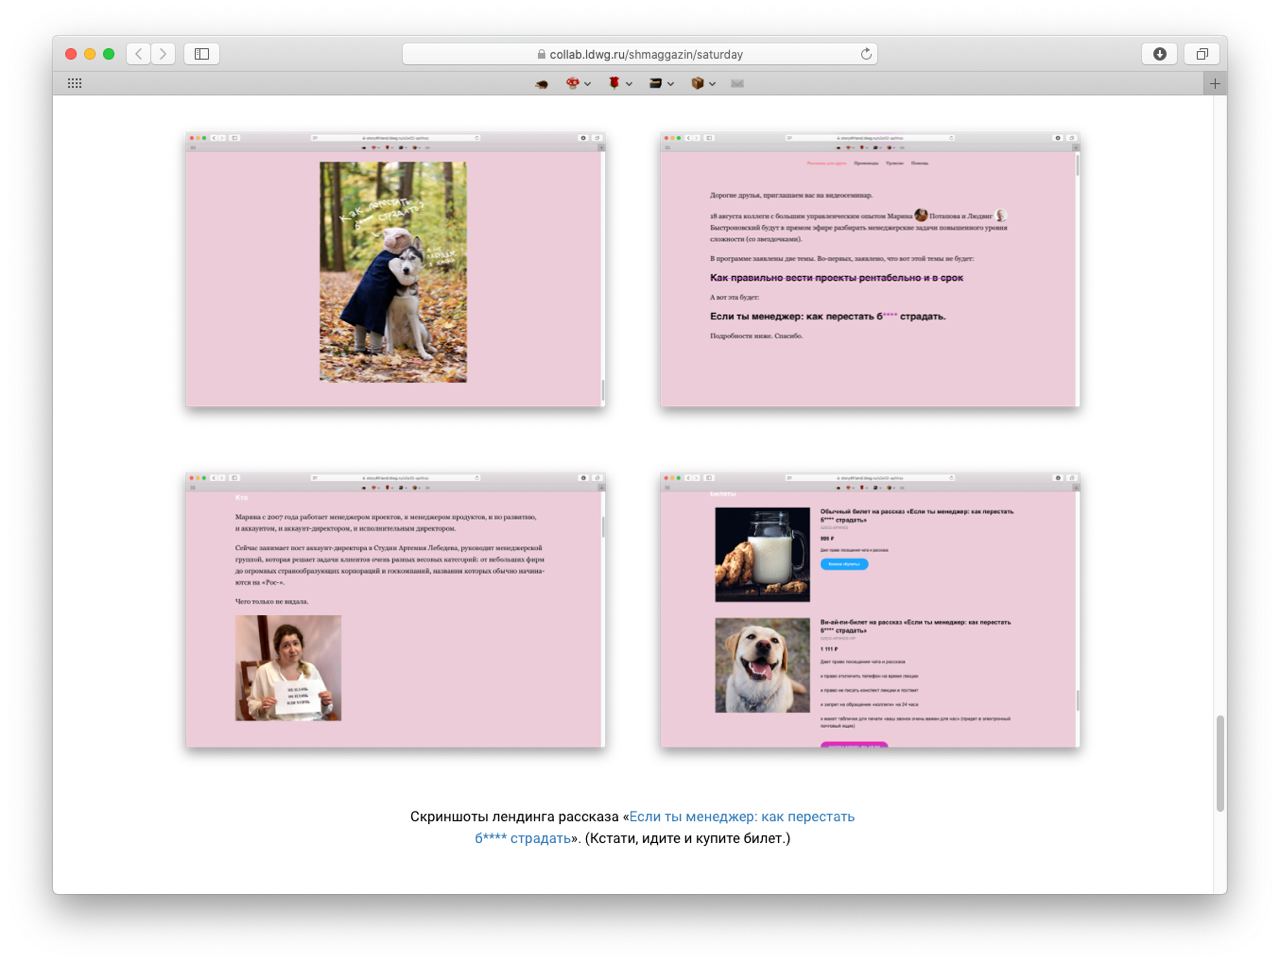Open the Safari downloads list
Screen dimensions: 1280x964
coord(1159,54)
